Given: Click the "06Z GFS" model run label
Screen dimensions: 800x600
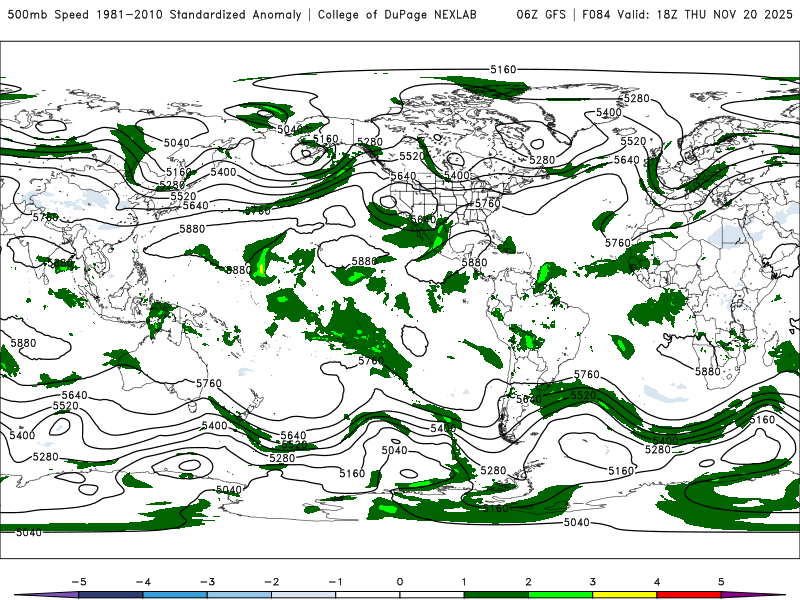Looking at the screenshot, I should 541,14.
